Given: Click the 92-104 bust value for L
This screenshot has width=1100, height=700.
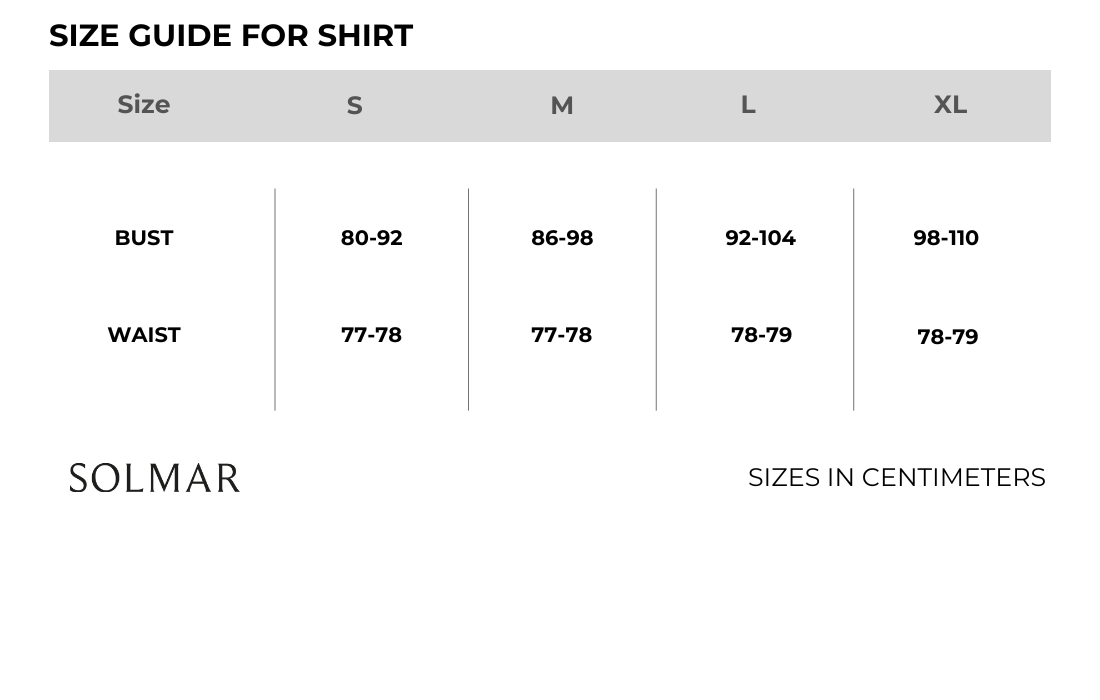Looking at the screenshot, I should tap(760, 238).
